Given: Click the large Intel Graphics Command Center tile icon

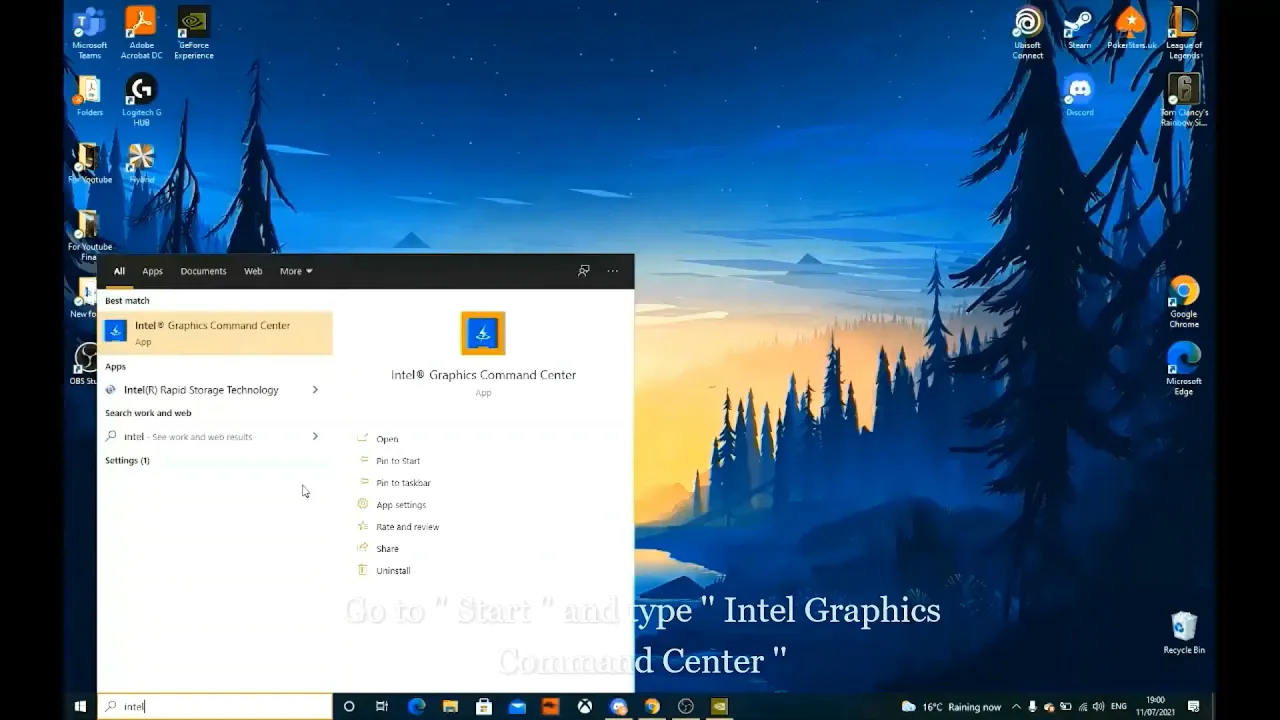Looking at the screenshot, I should tap(483, 333).
